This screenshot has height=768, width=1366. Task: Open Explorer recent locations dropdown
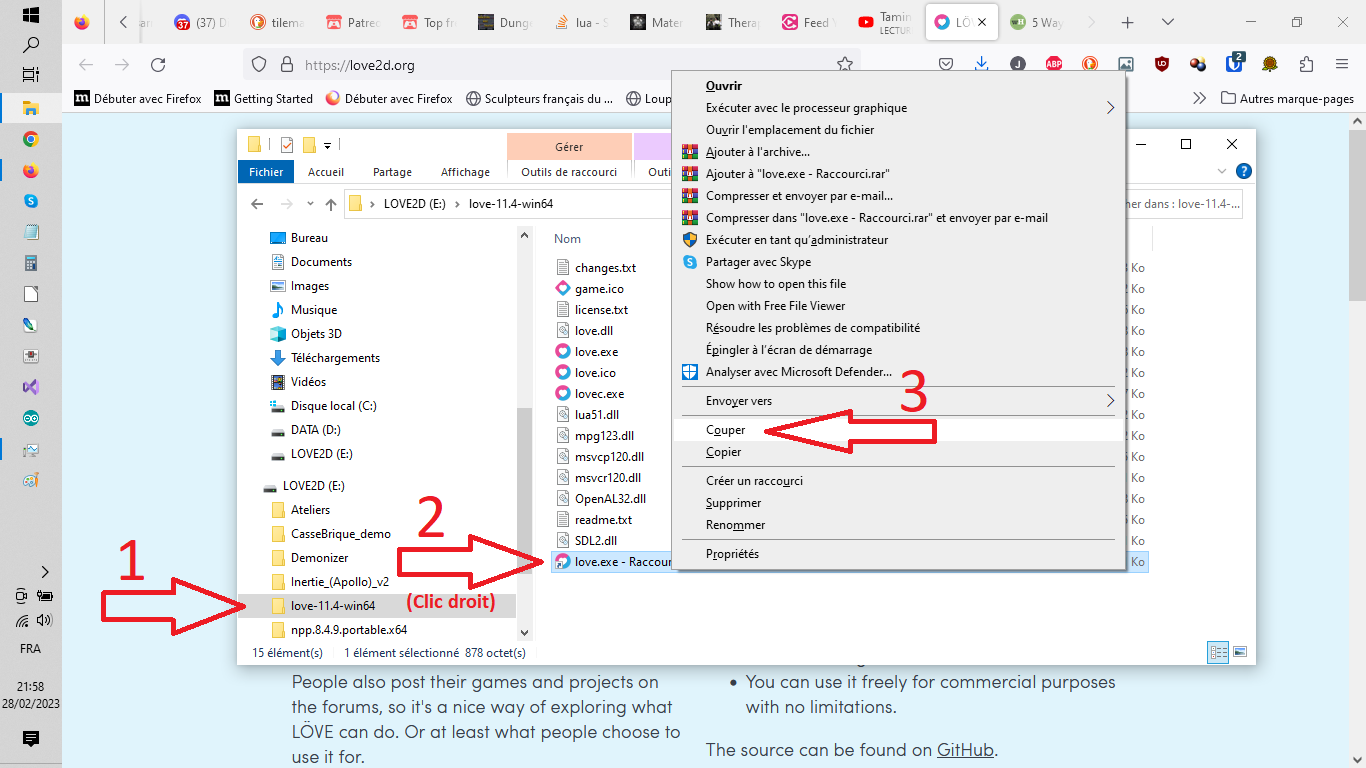tap(309, 204)
